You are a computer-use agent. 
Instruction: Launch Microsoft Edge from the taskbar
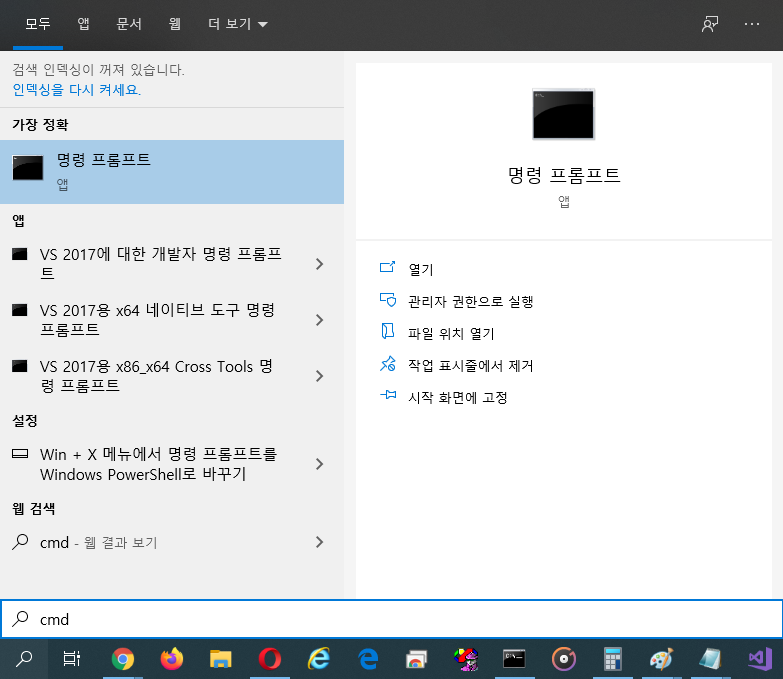tap(368, 659)
